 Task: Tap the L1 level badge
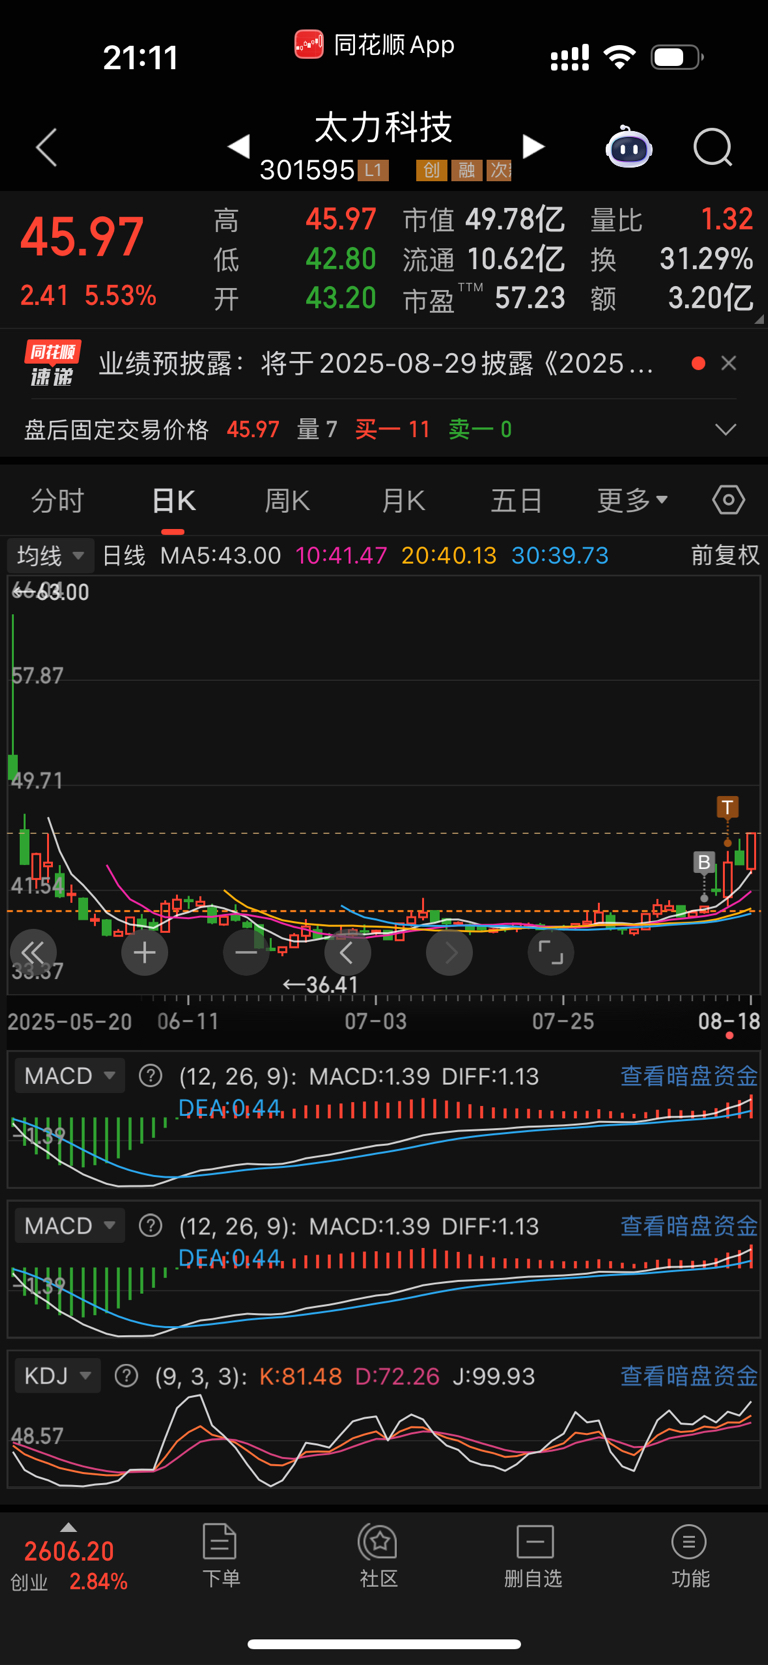coord(374,170)
